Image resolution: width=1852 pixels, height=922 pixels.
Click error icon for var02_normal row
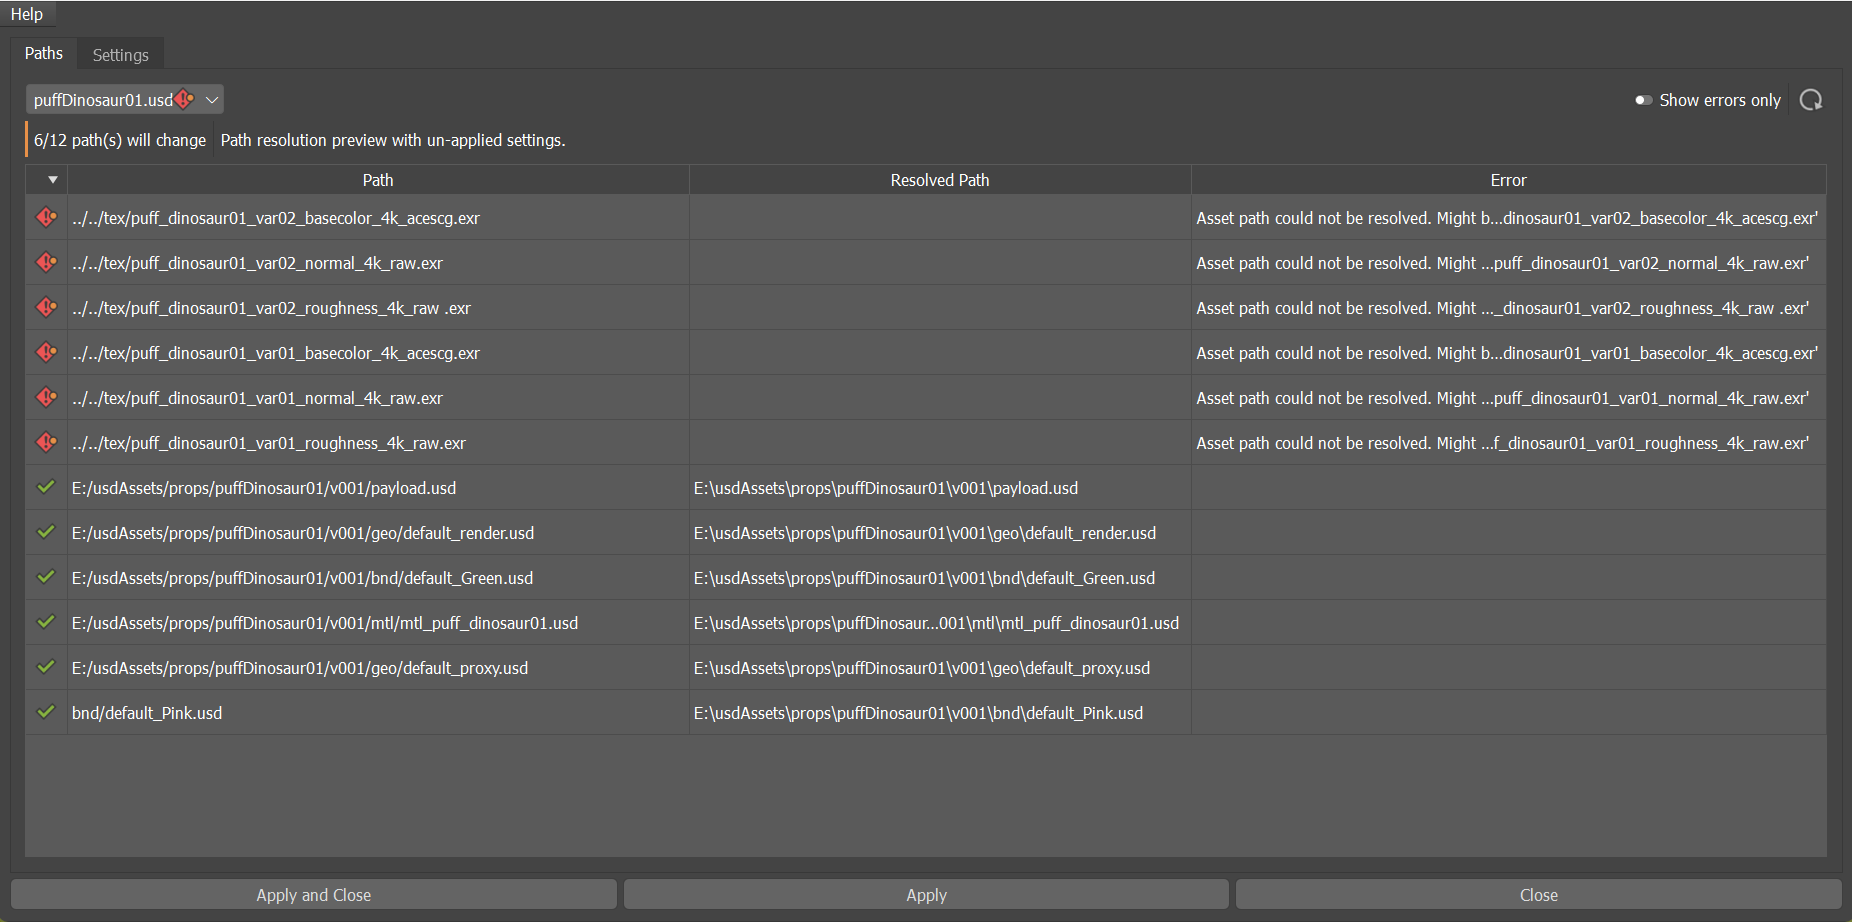[46, 262]
